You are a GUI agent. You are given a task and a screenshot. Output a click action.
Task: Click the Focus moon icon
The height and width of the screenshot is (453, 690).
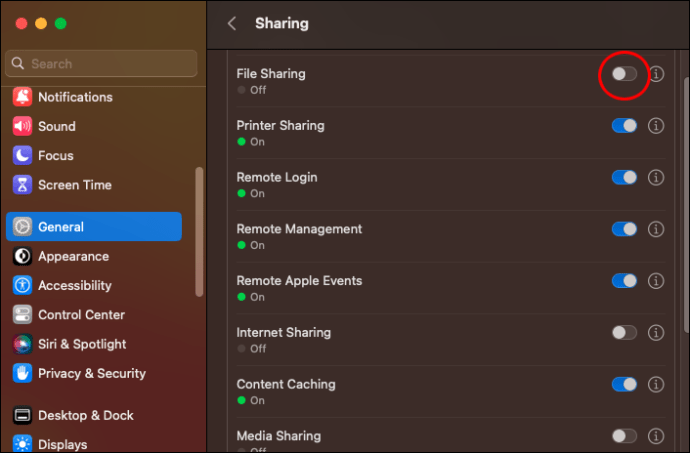pos(22,156)
